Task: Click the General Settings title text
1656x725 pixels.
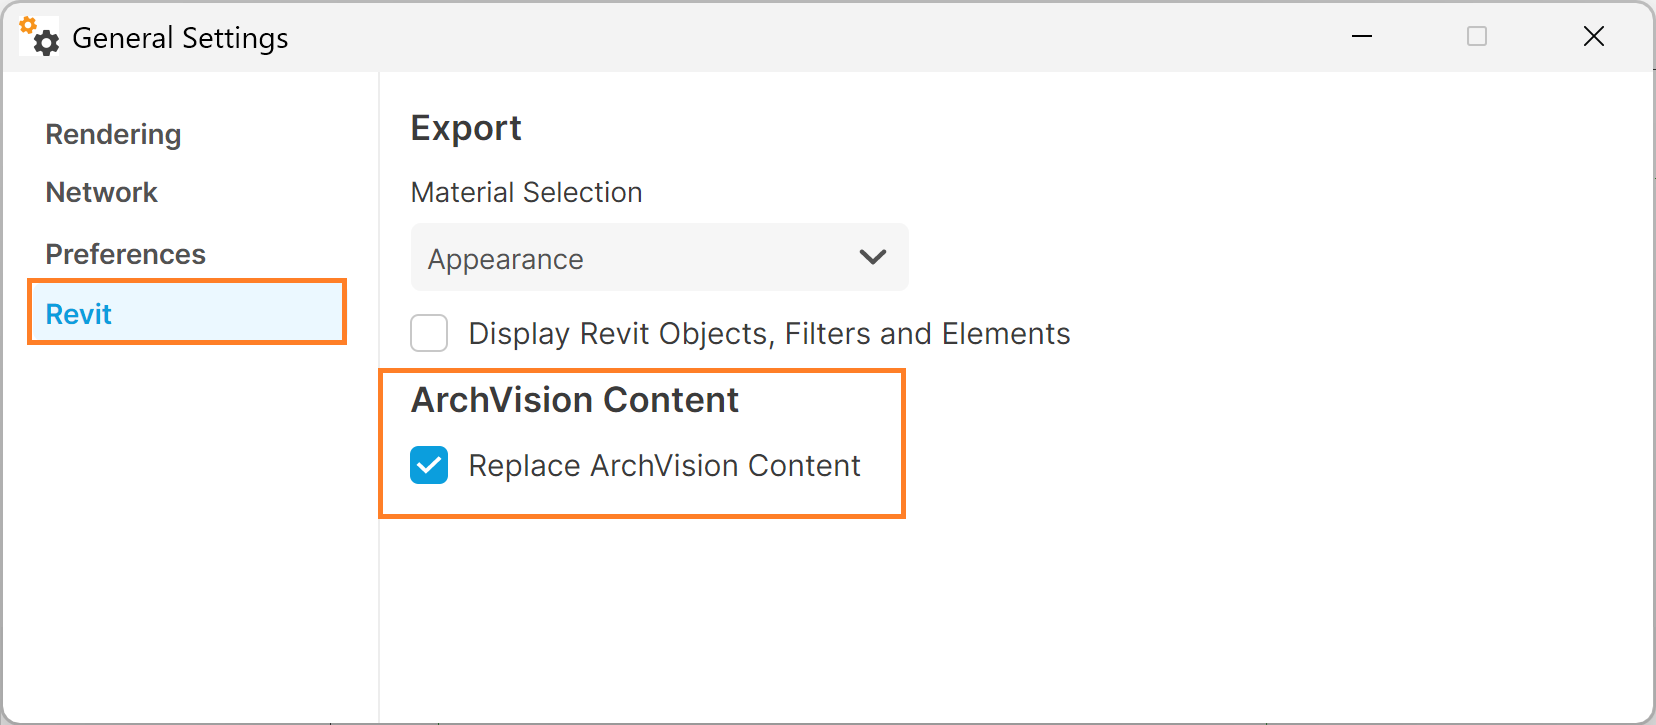Action: (180, 38)
